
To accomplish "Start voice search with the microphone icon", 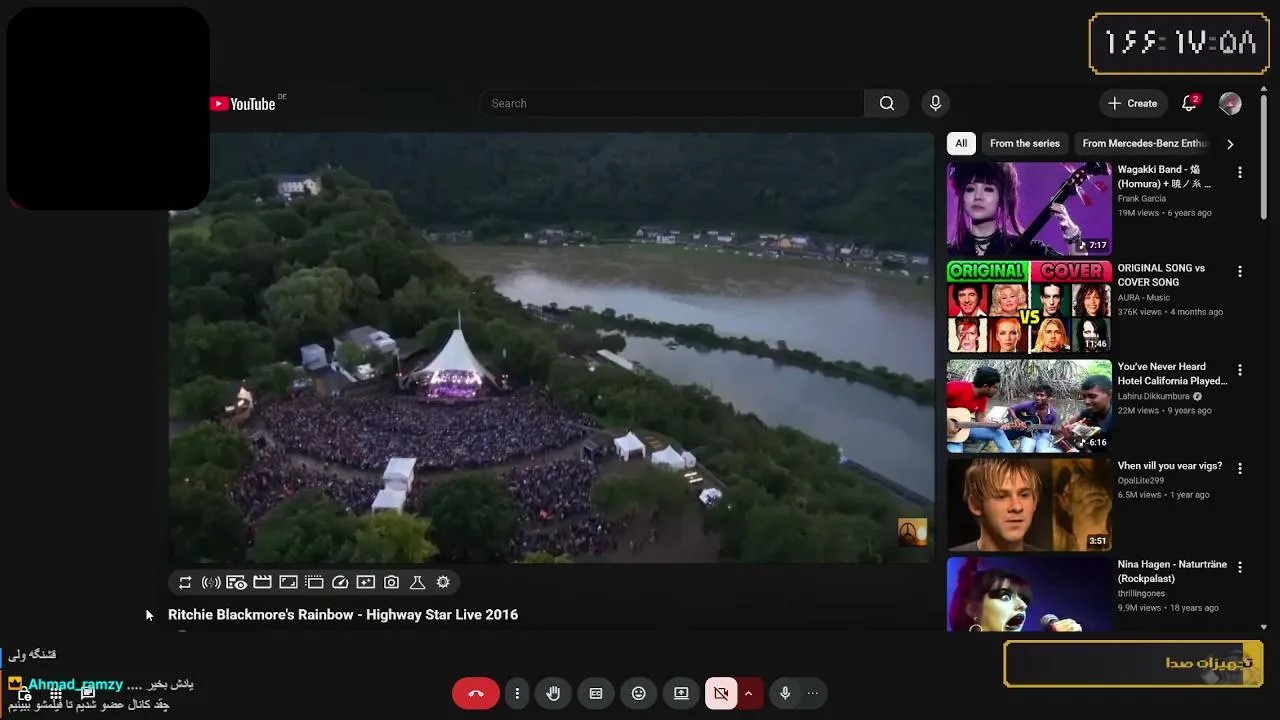I will click(935, 103).
